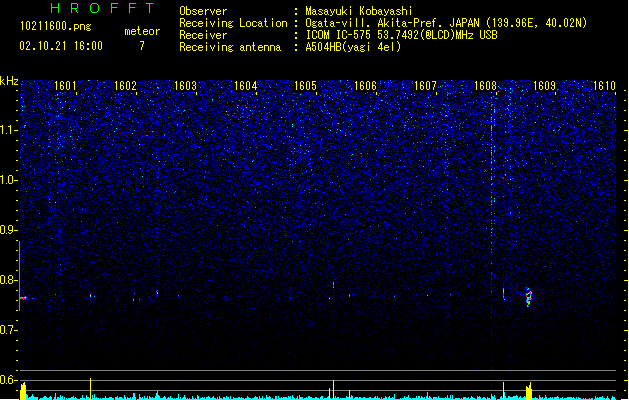The height and width of the screenshot is (400, 629).
Task: Click the 0.9 kHz frequency label
Action: pyautogui.click(x=8, y=229)
